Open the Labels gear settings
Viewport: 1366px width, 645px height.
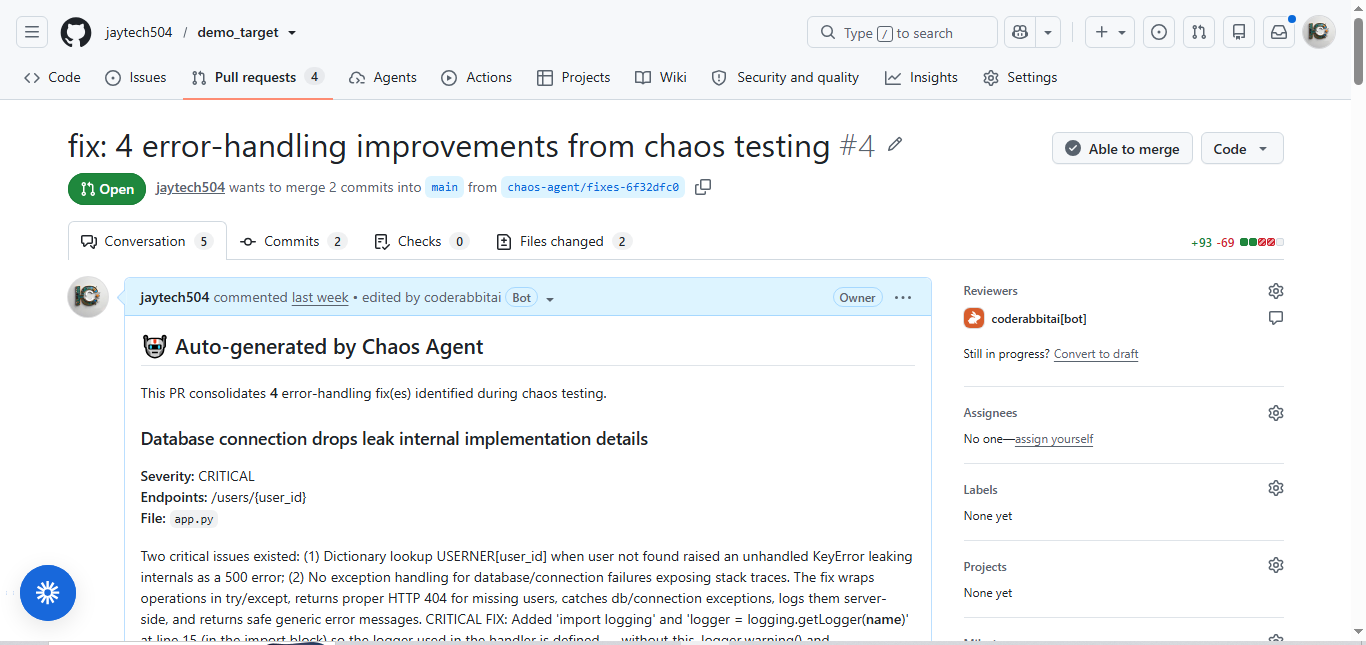pyautogui.click(x=1276, y=488)
